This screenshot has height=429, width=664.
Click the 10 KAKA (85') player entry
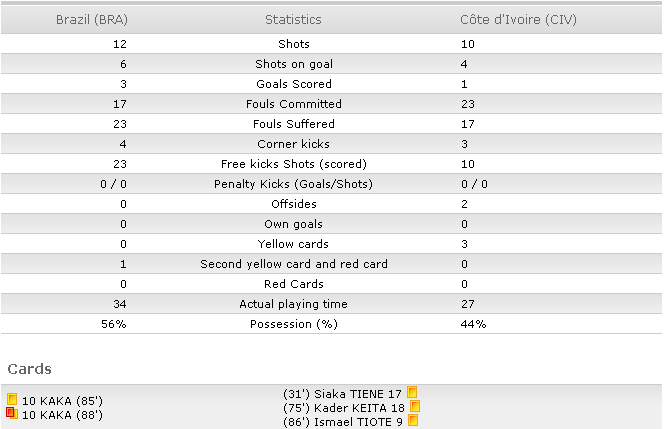62,401
